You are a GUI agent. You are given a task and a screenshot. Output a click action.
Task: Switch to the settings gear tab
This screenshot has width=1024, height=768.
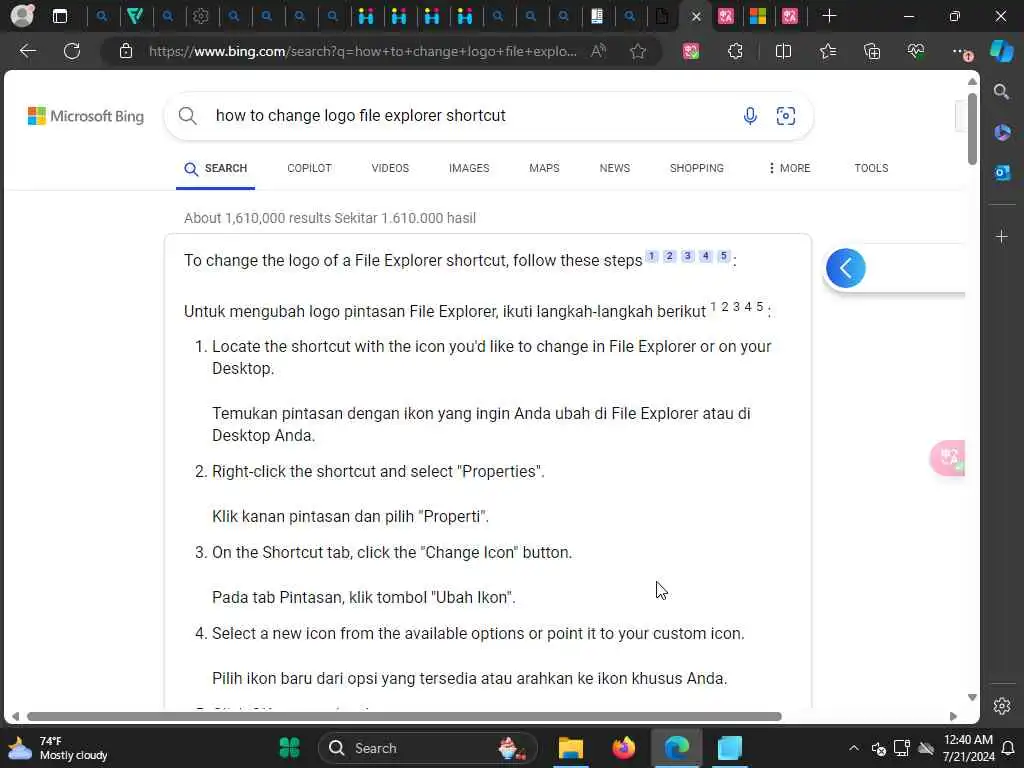click(x=201, y=16)
